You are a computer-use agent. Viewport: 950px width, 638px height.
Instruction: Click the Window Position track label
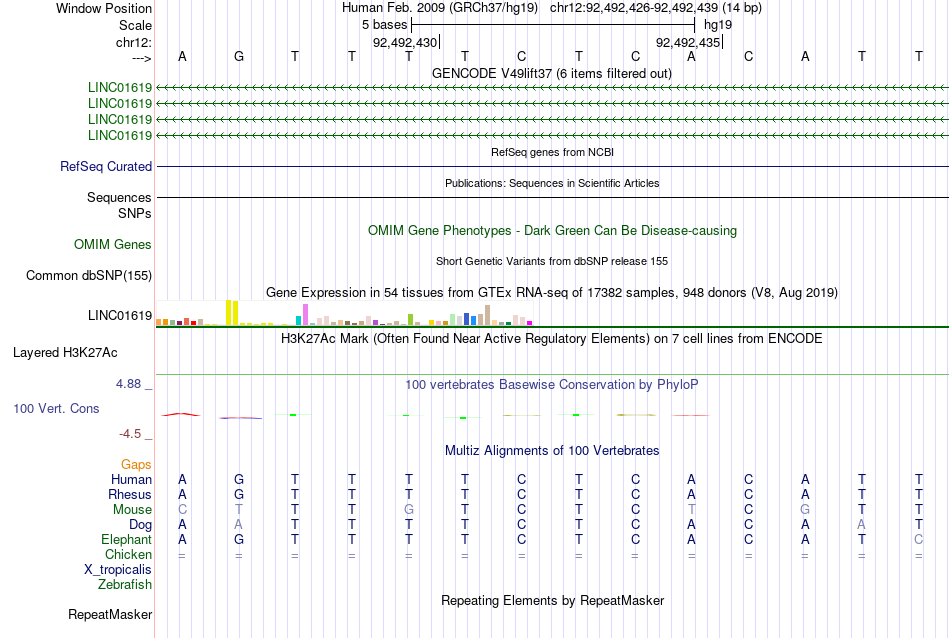point(104,8)
